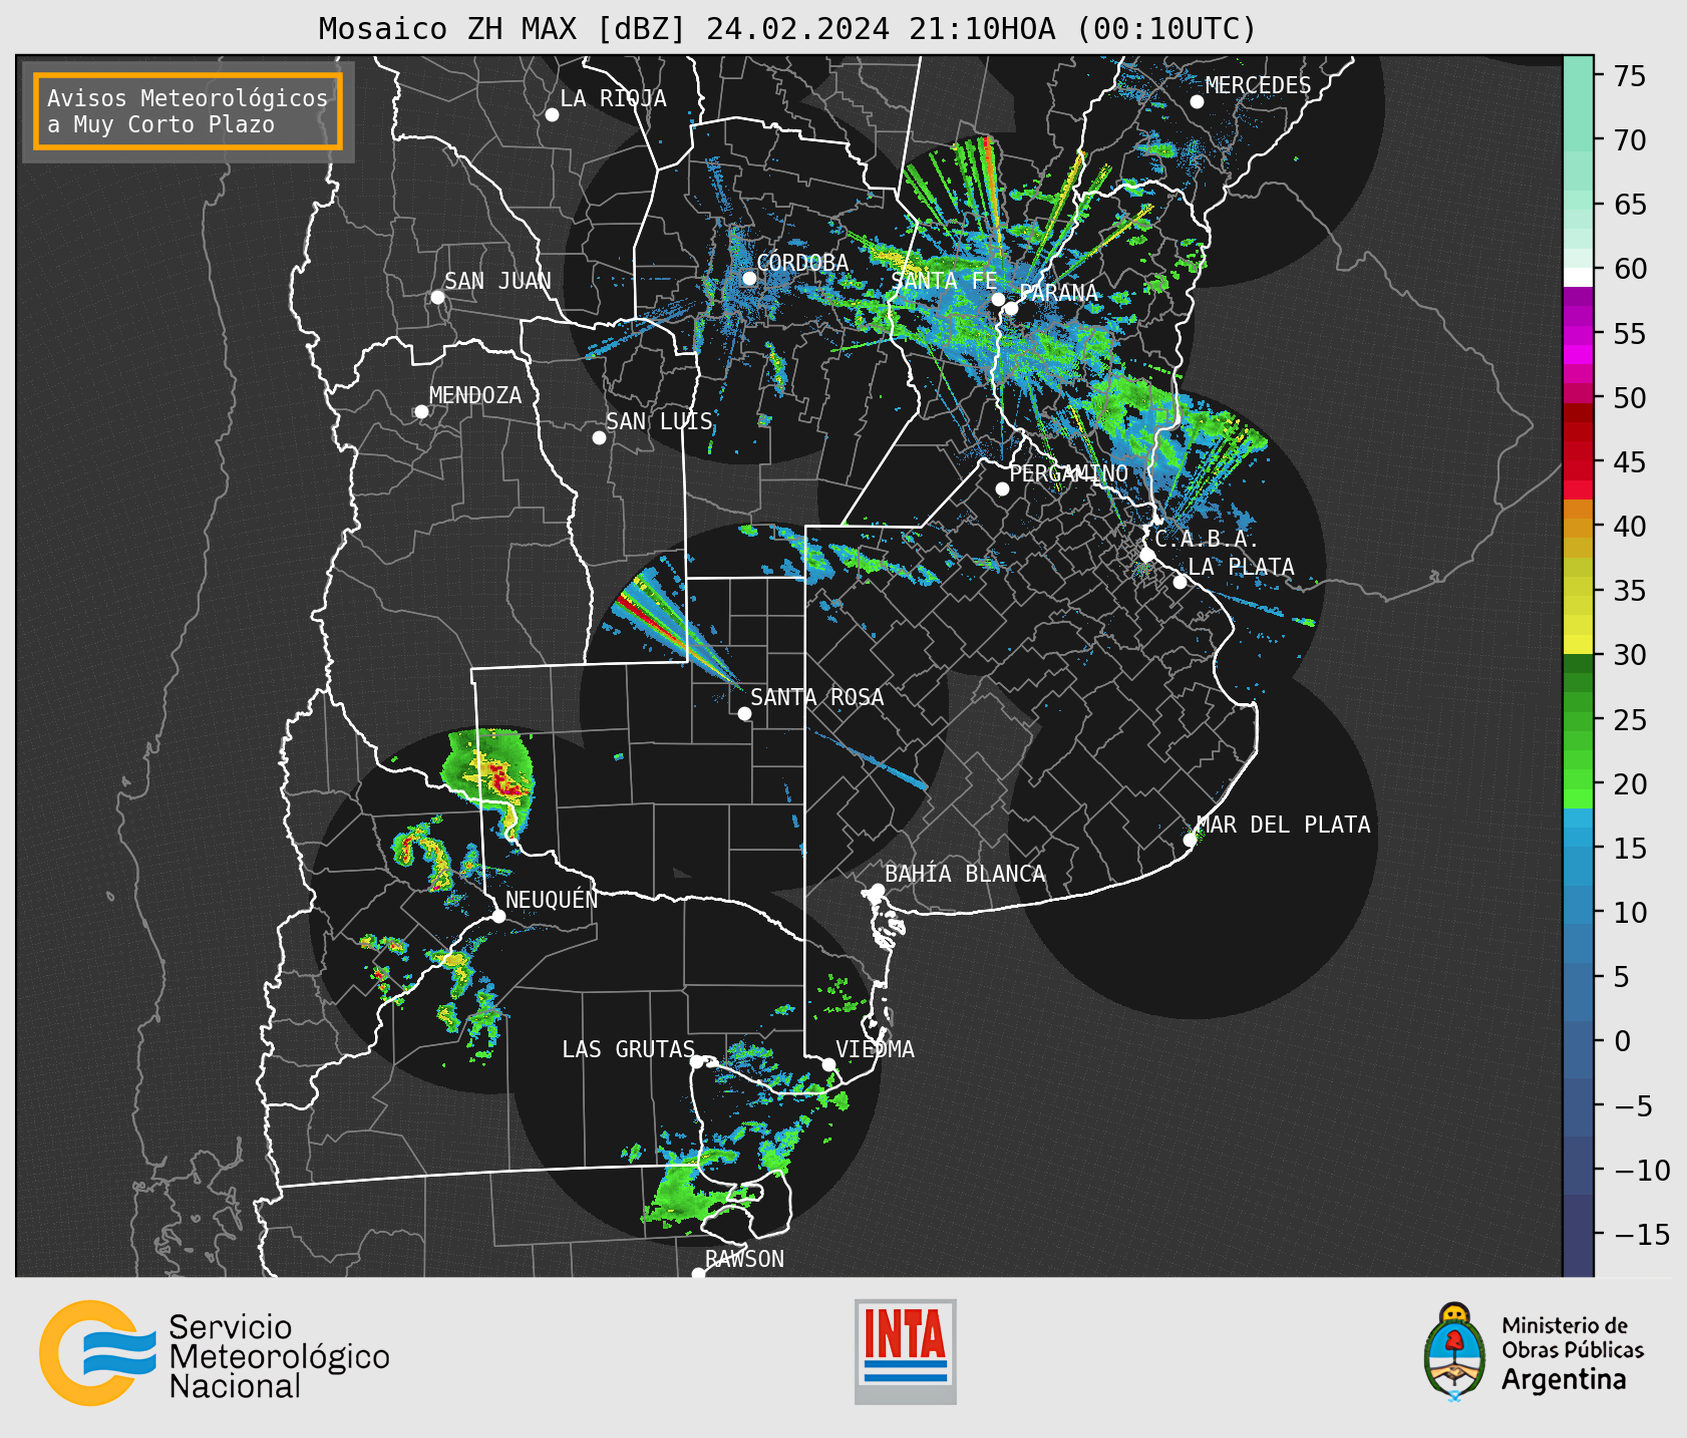Click the MENDOZA city marker dot
The width and height of the screenshot is (1687, 1438).
421,412
